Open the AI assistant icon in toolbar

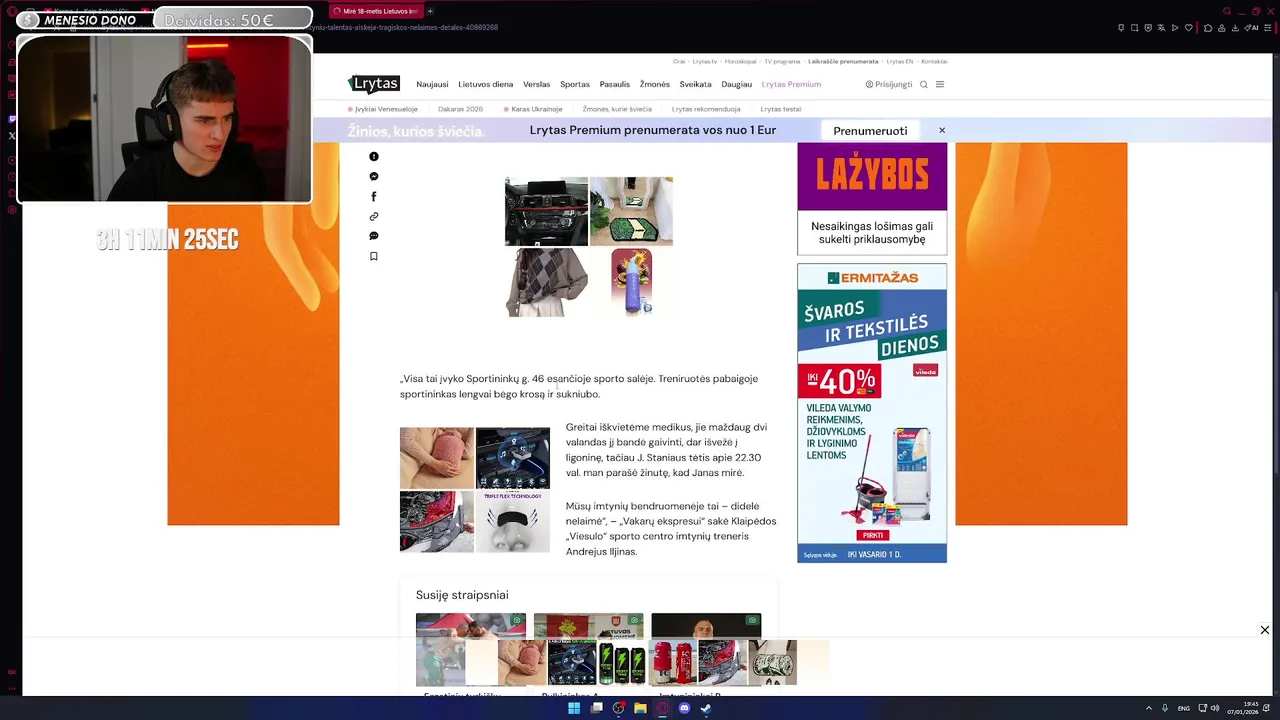pos(1252,28)
